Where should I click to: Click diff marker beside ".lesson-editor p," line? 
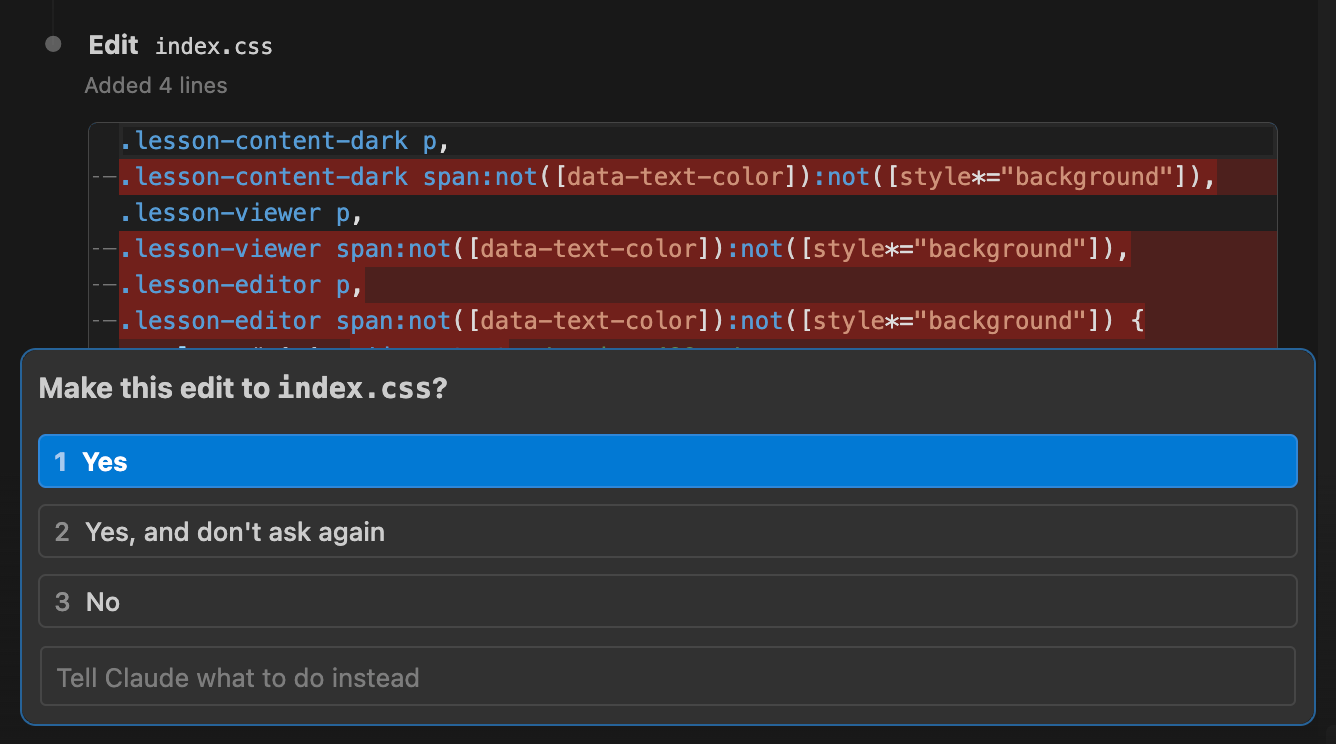pyautogui.click(x=103, y=286)
